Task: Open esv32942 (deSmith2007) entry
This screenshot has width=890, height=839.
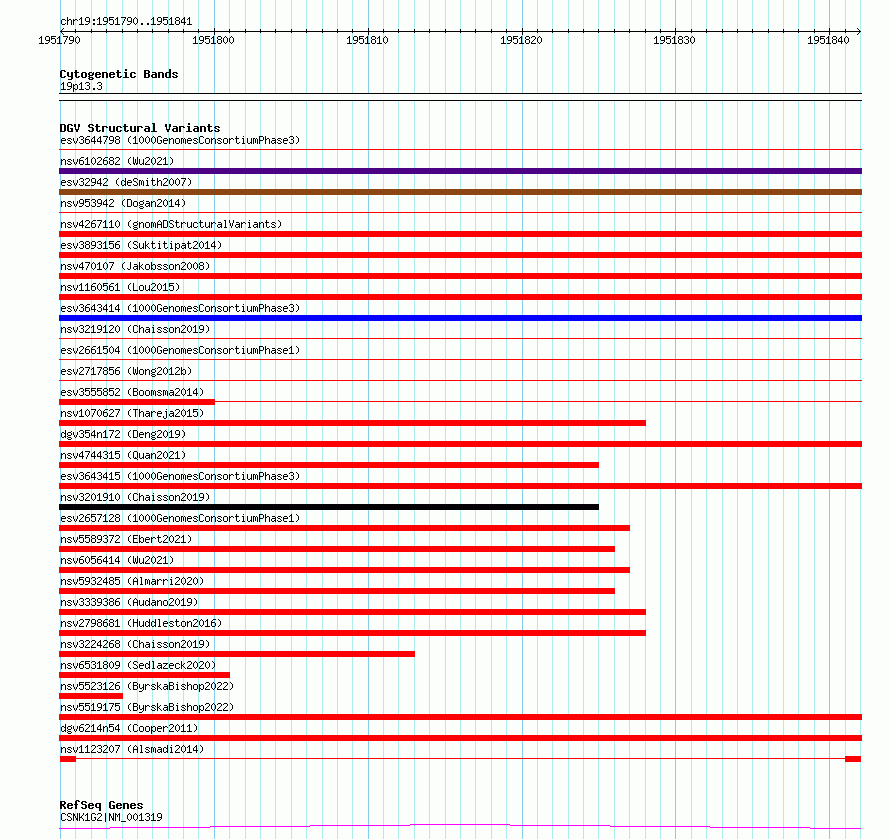Action: (126, 182)
